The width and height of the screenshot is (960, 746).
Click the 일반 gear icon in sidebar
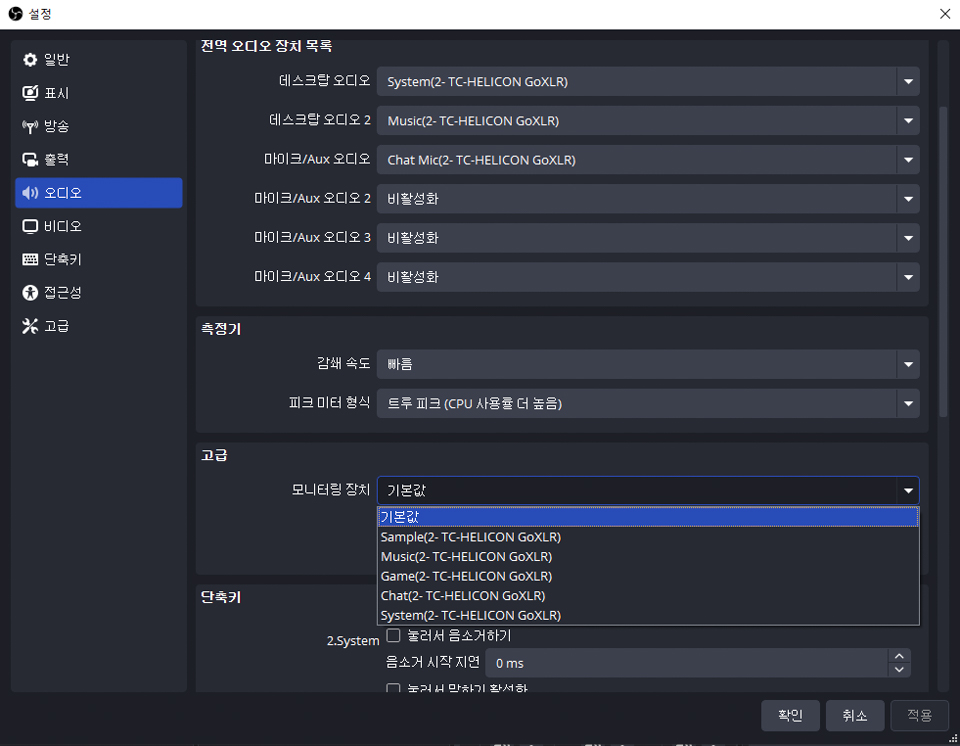click(x=30, y=60)
